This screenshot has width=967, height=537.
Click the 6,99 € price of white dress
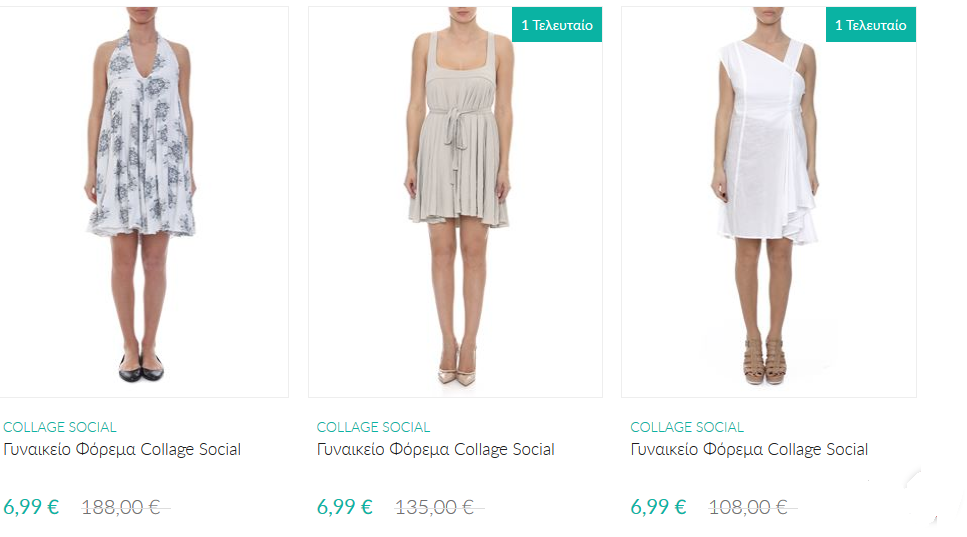tap(658, 507)
